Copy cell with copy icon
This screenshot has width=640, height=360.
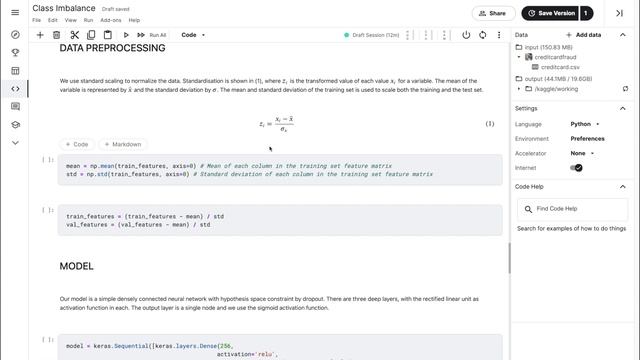(91, 35)
